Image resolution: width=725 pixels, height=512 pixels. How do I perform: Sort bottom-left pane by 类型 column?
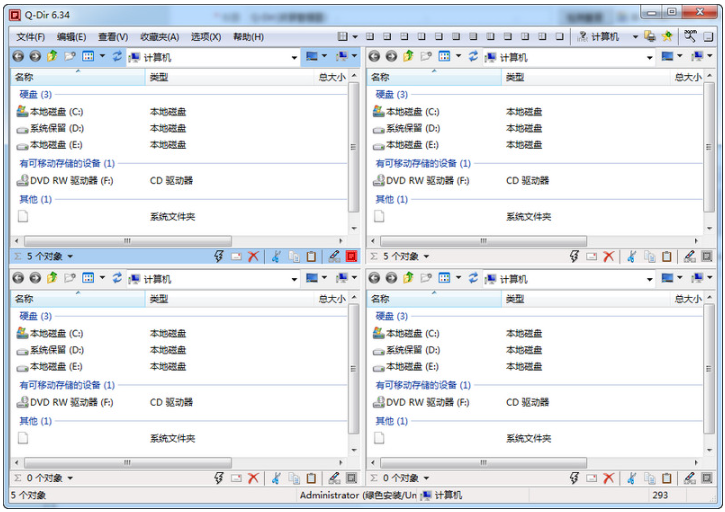point(229,299)
